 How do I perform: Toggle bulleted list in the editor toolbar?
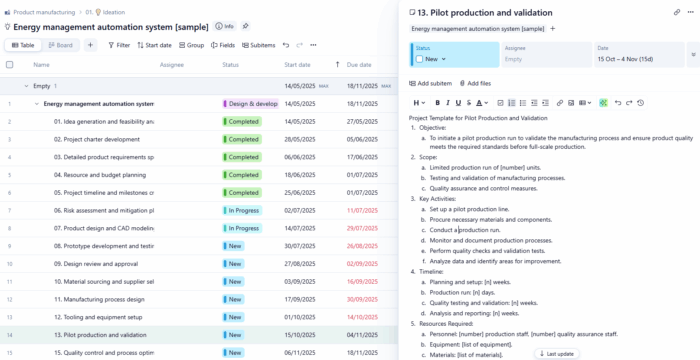[523, 103]
